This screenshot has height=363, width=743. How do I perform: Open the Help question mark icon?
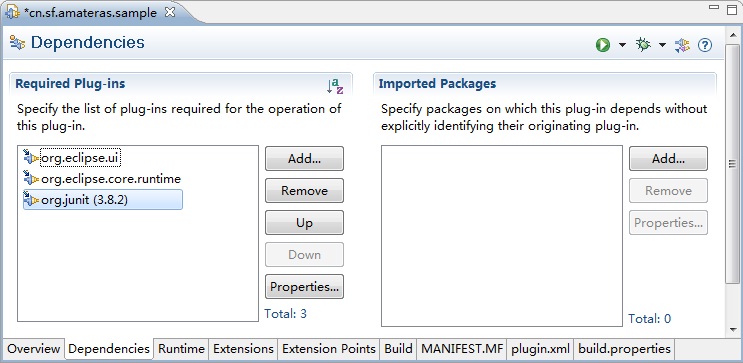coord(705,45)
